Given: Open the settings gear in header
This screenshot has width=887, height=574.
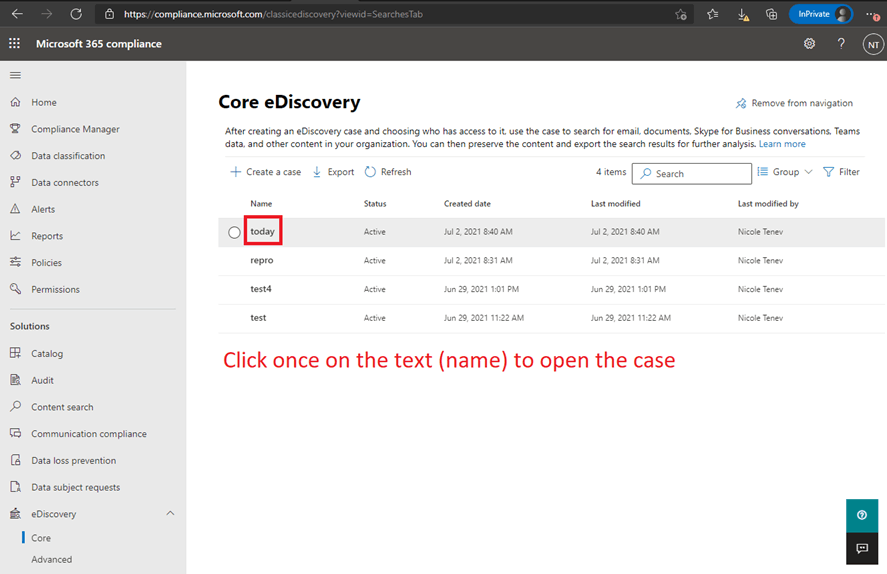Looking at the screenshot, I should coord(810,44).
